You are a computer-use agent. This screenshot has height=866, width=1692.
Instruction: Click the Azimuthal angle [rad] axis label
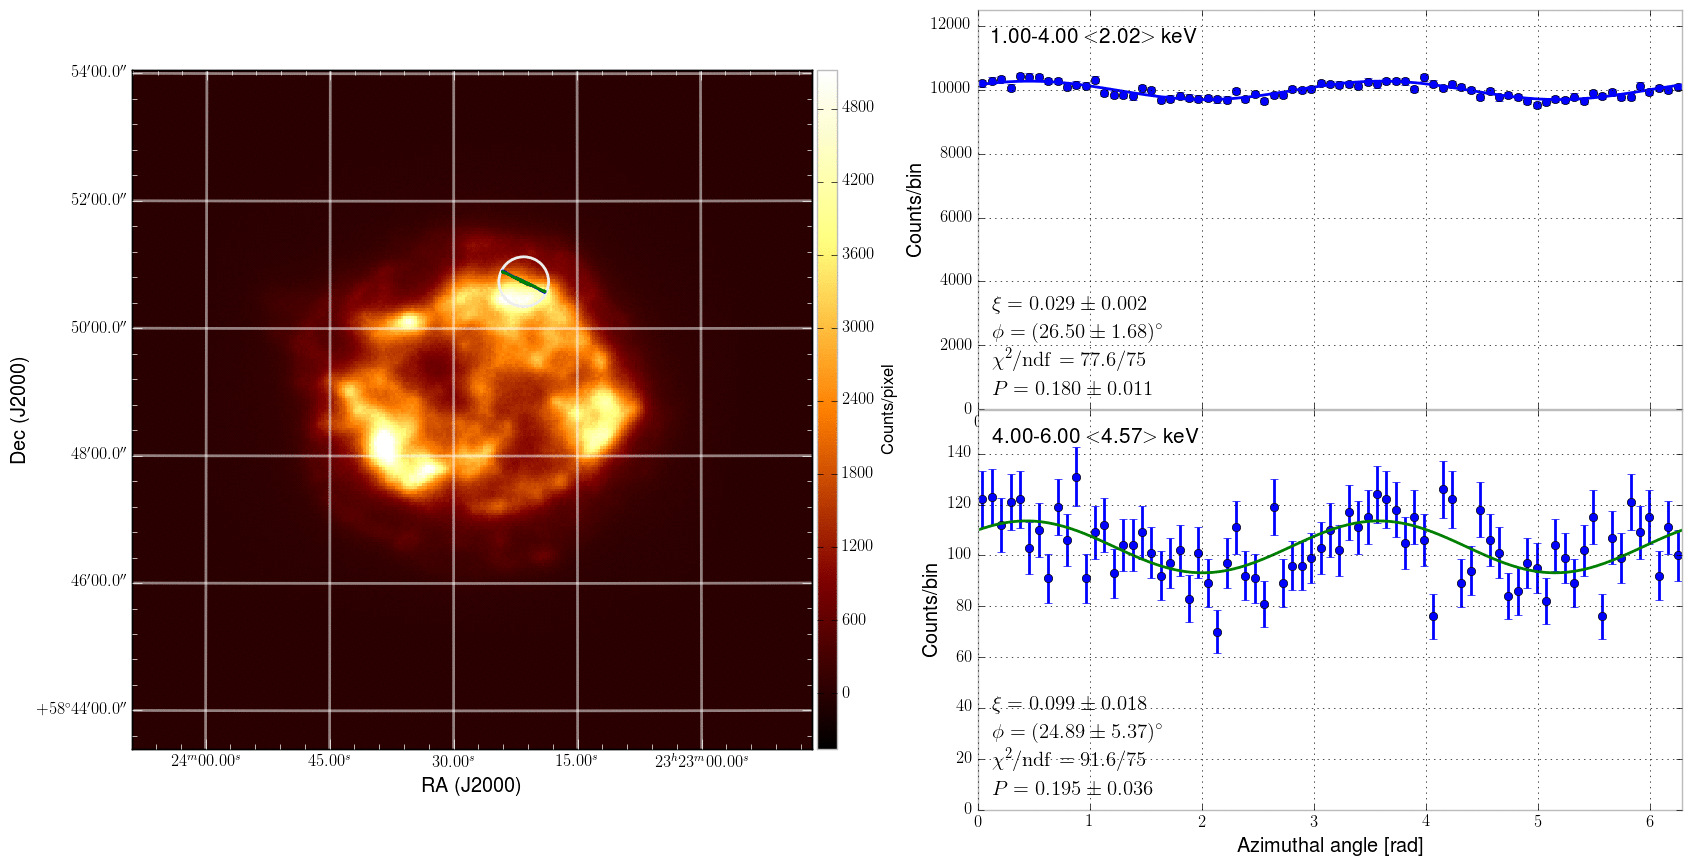[x=1330, y=845]
